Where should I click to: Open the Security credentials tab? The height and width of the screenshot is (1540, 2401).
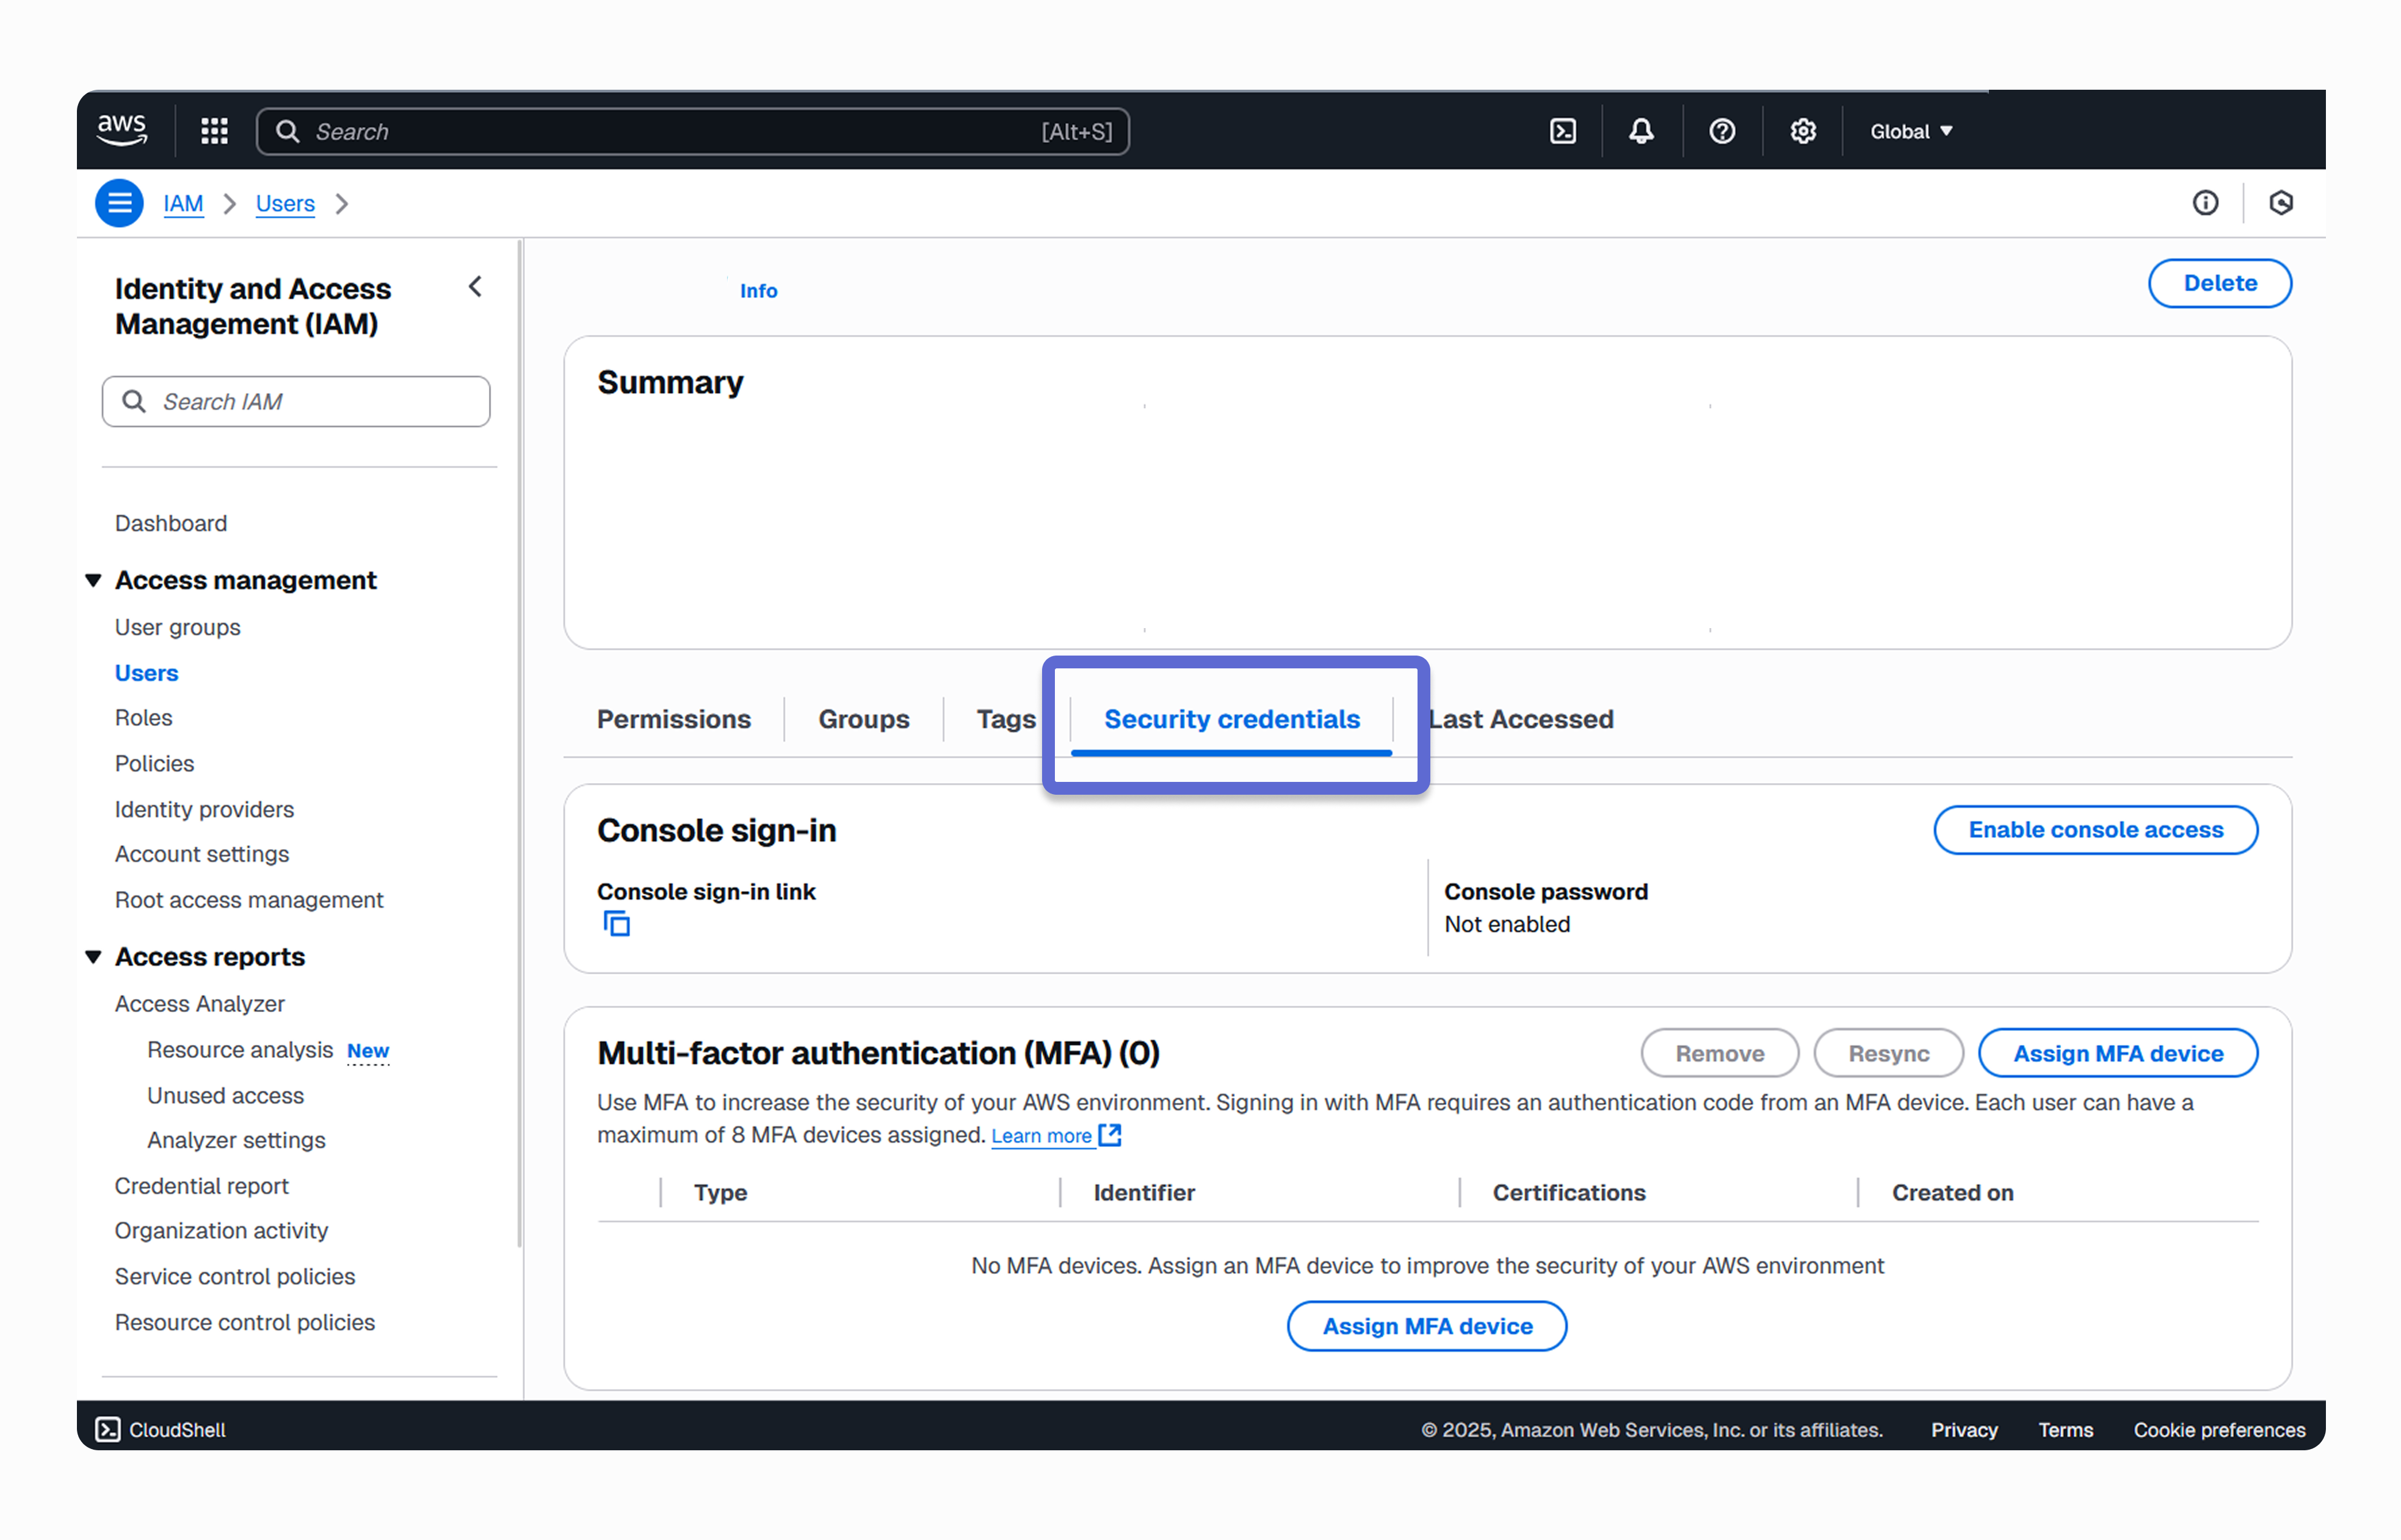(1232, 719)
